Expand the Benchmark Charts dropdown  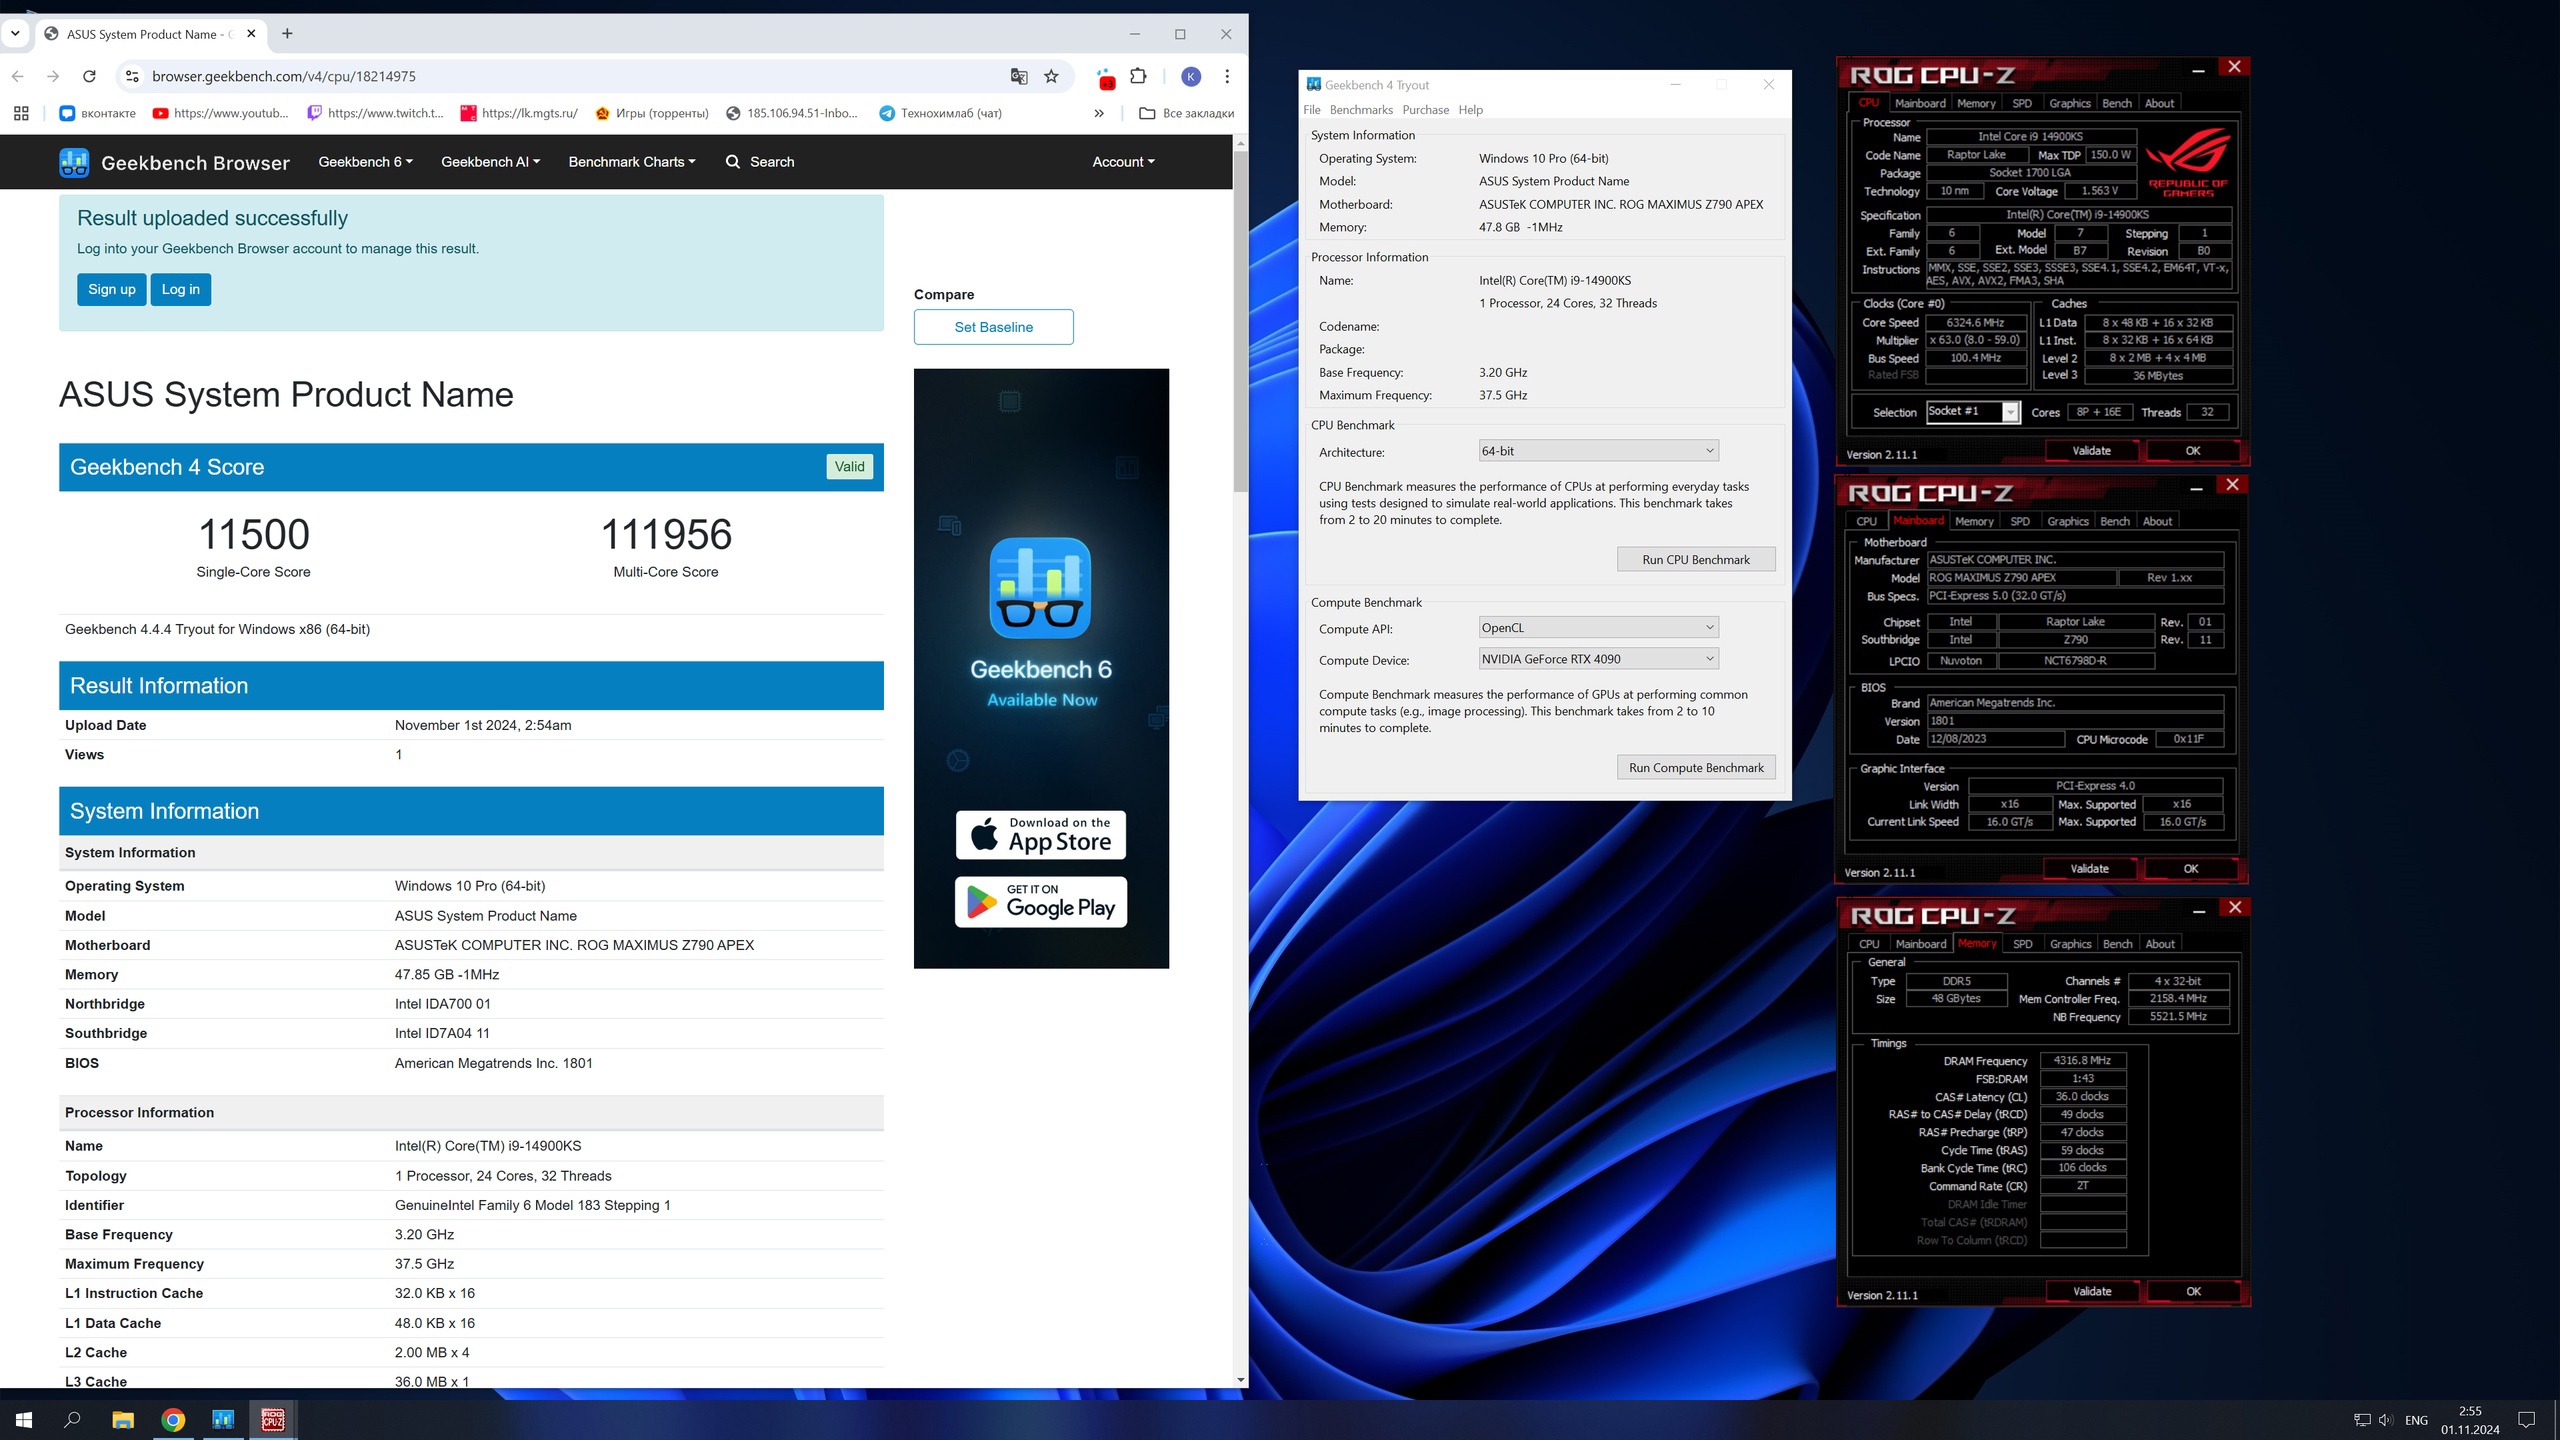(631, 162)
